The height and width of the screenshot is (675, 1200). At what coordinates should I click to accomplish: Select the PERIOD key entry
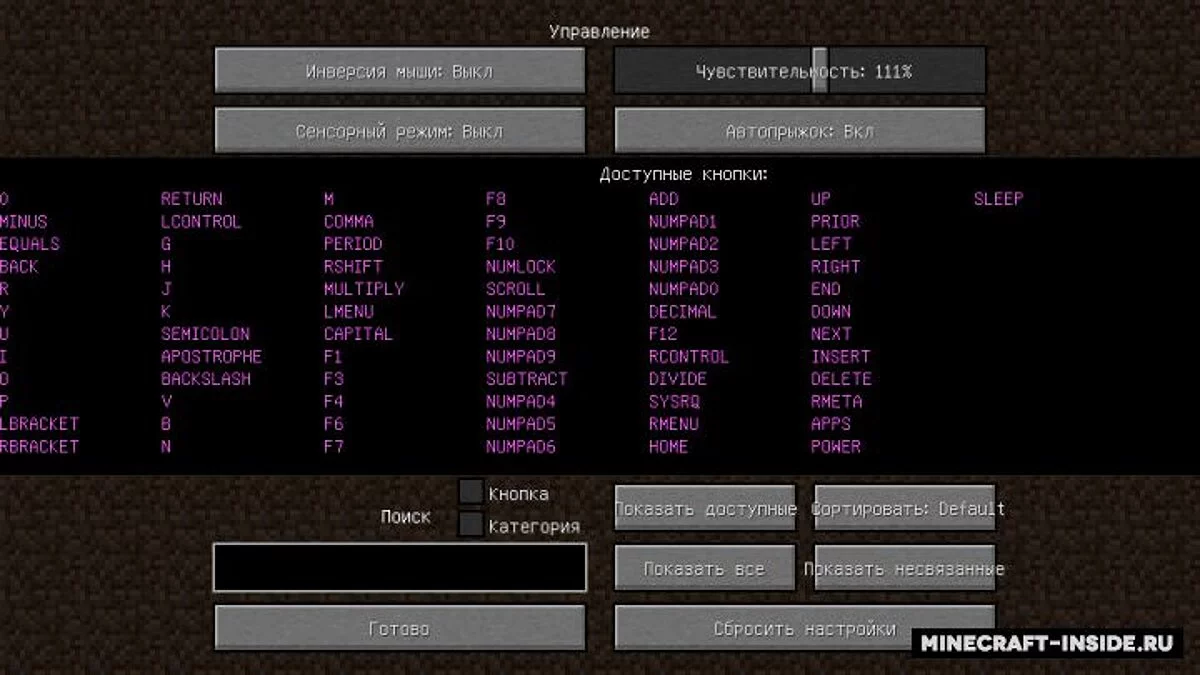coord(353,244)
